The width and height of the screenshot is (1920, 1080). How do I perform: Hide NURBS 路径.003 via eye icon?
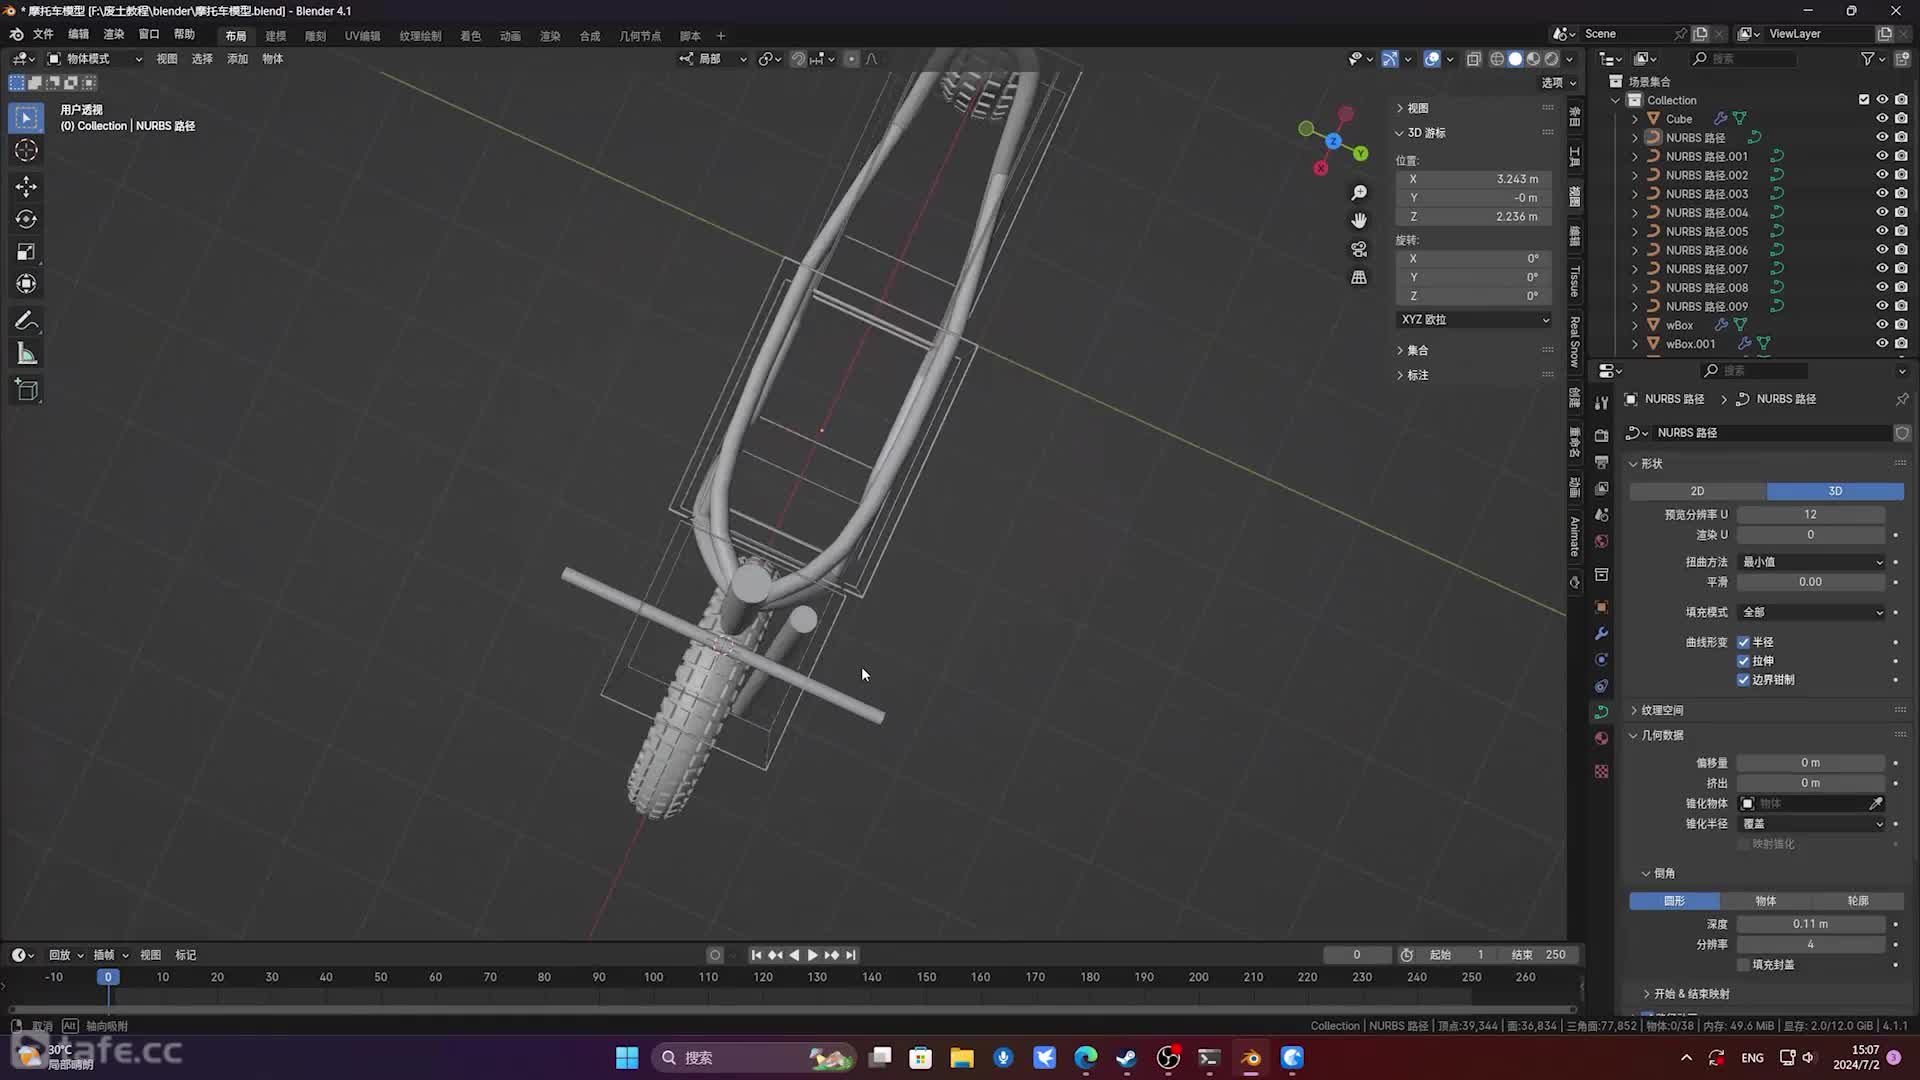pyautogui.click(x=1882, y=194)
